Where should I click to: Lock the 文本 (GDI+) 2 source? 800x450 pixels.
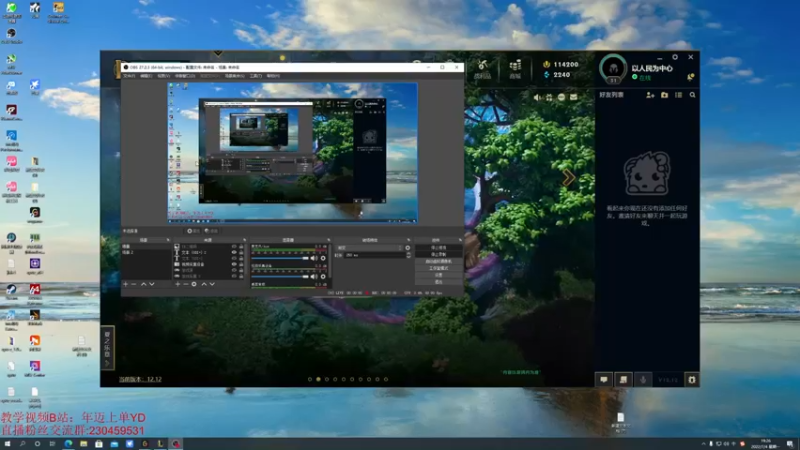[241, 253]
